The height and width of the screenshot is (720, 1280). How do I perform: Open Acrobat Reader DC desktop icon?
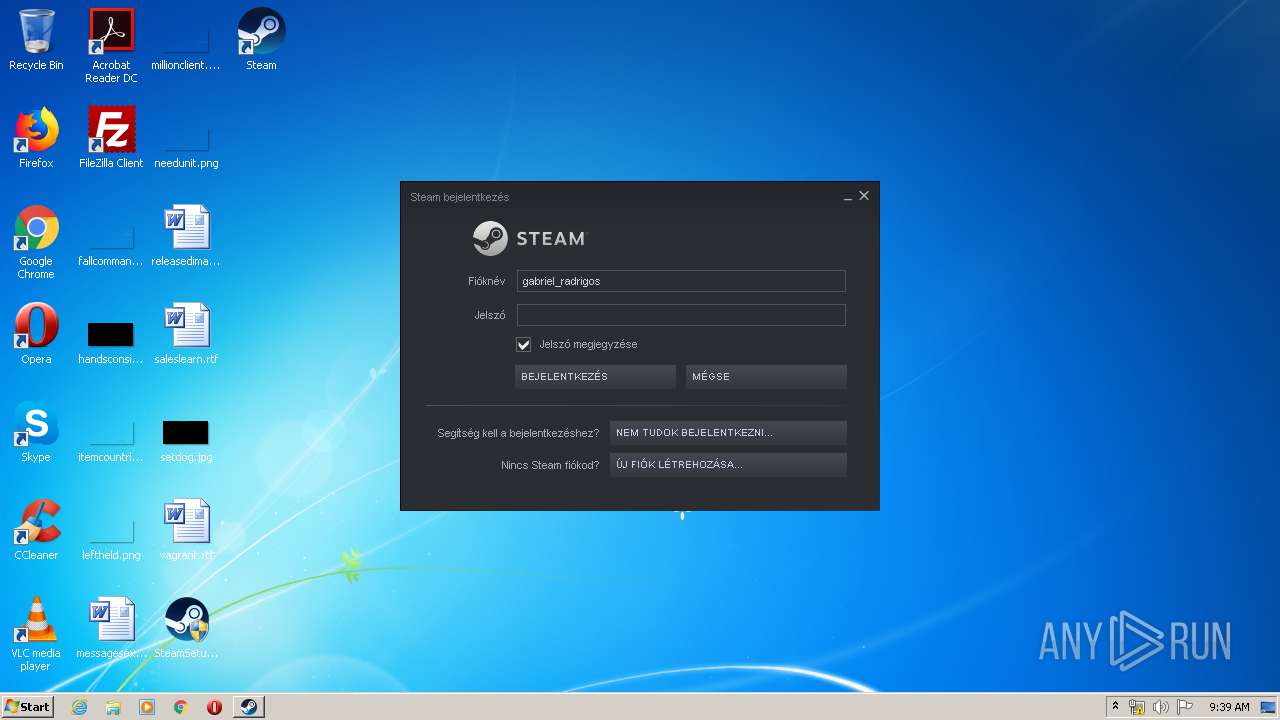point(111,46)
